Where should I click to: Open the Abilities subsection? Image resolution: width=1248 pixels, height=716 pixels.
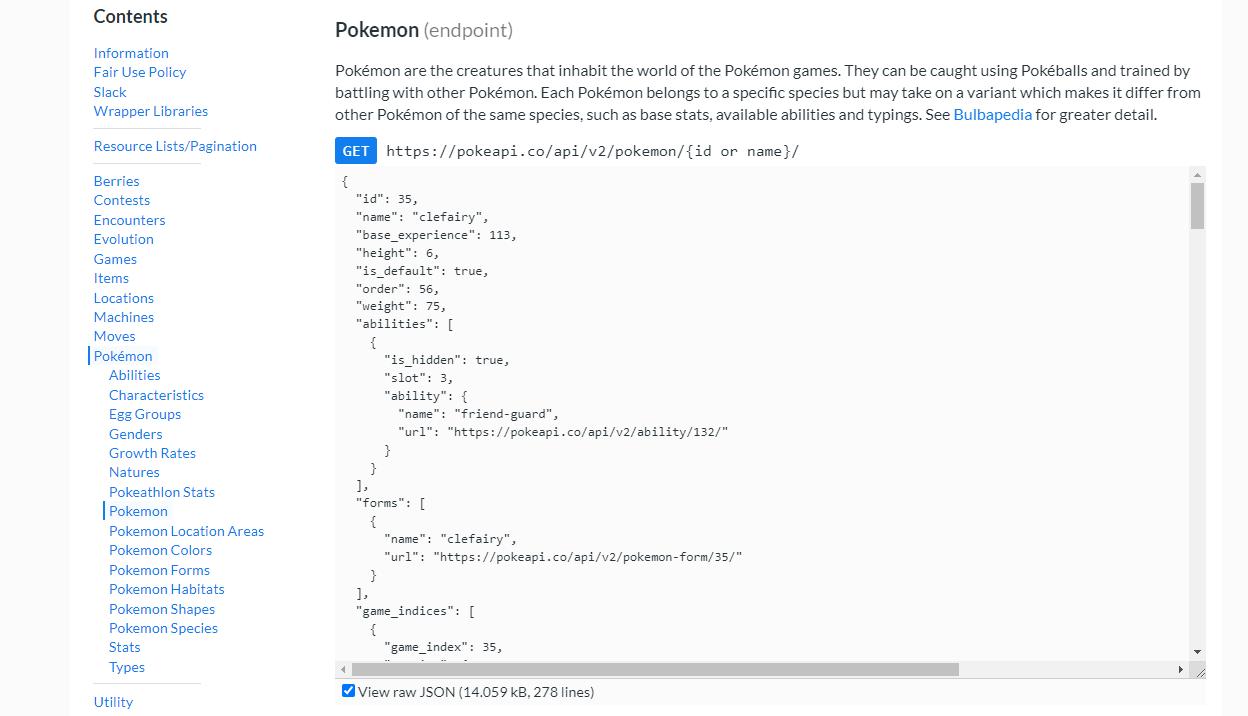click(134, 374)
